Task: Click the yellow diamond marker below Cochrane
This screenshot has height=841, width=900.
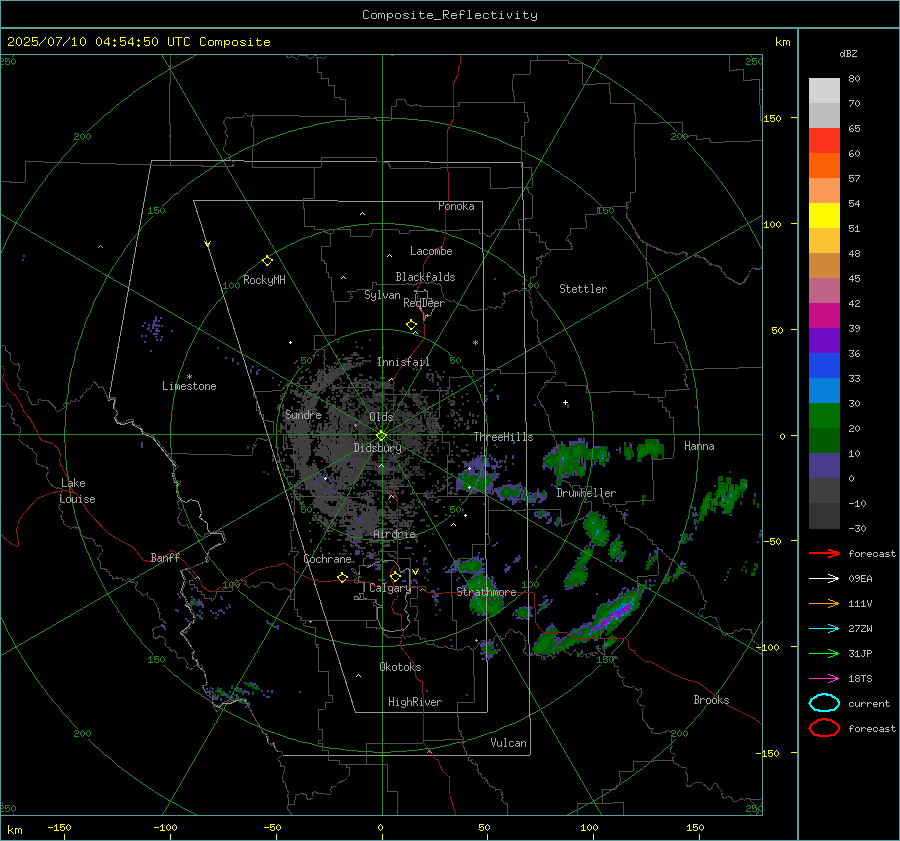Action: [342, 578]
